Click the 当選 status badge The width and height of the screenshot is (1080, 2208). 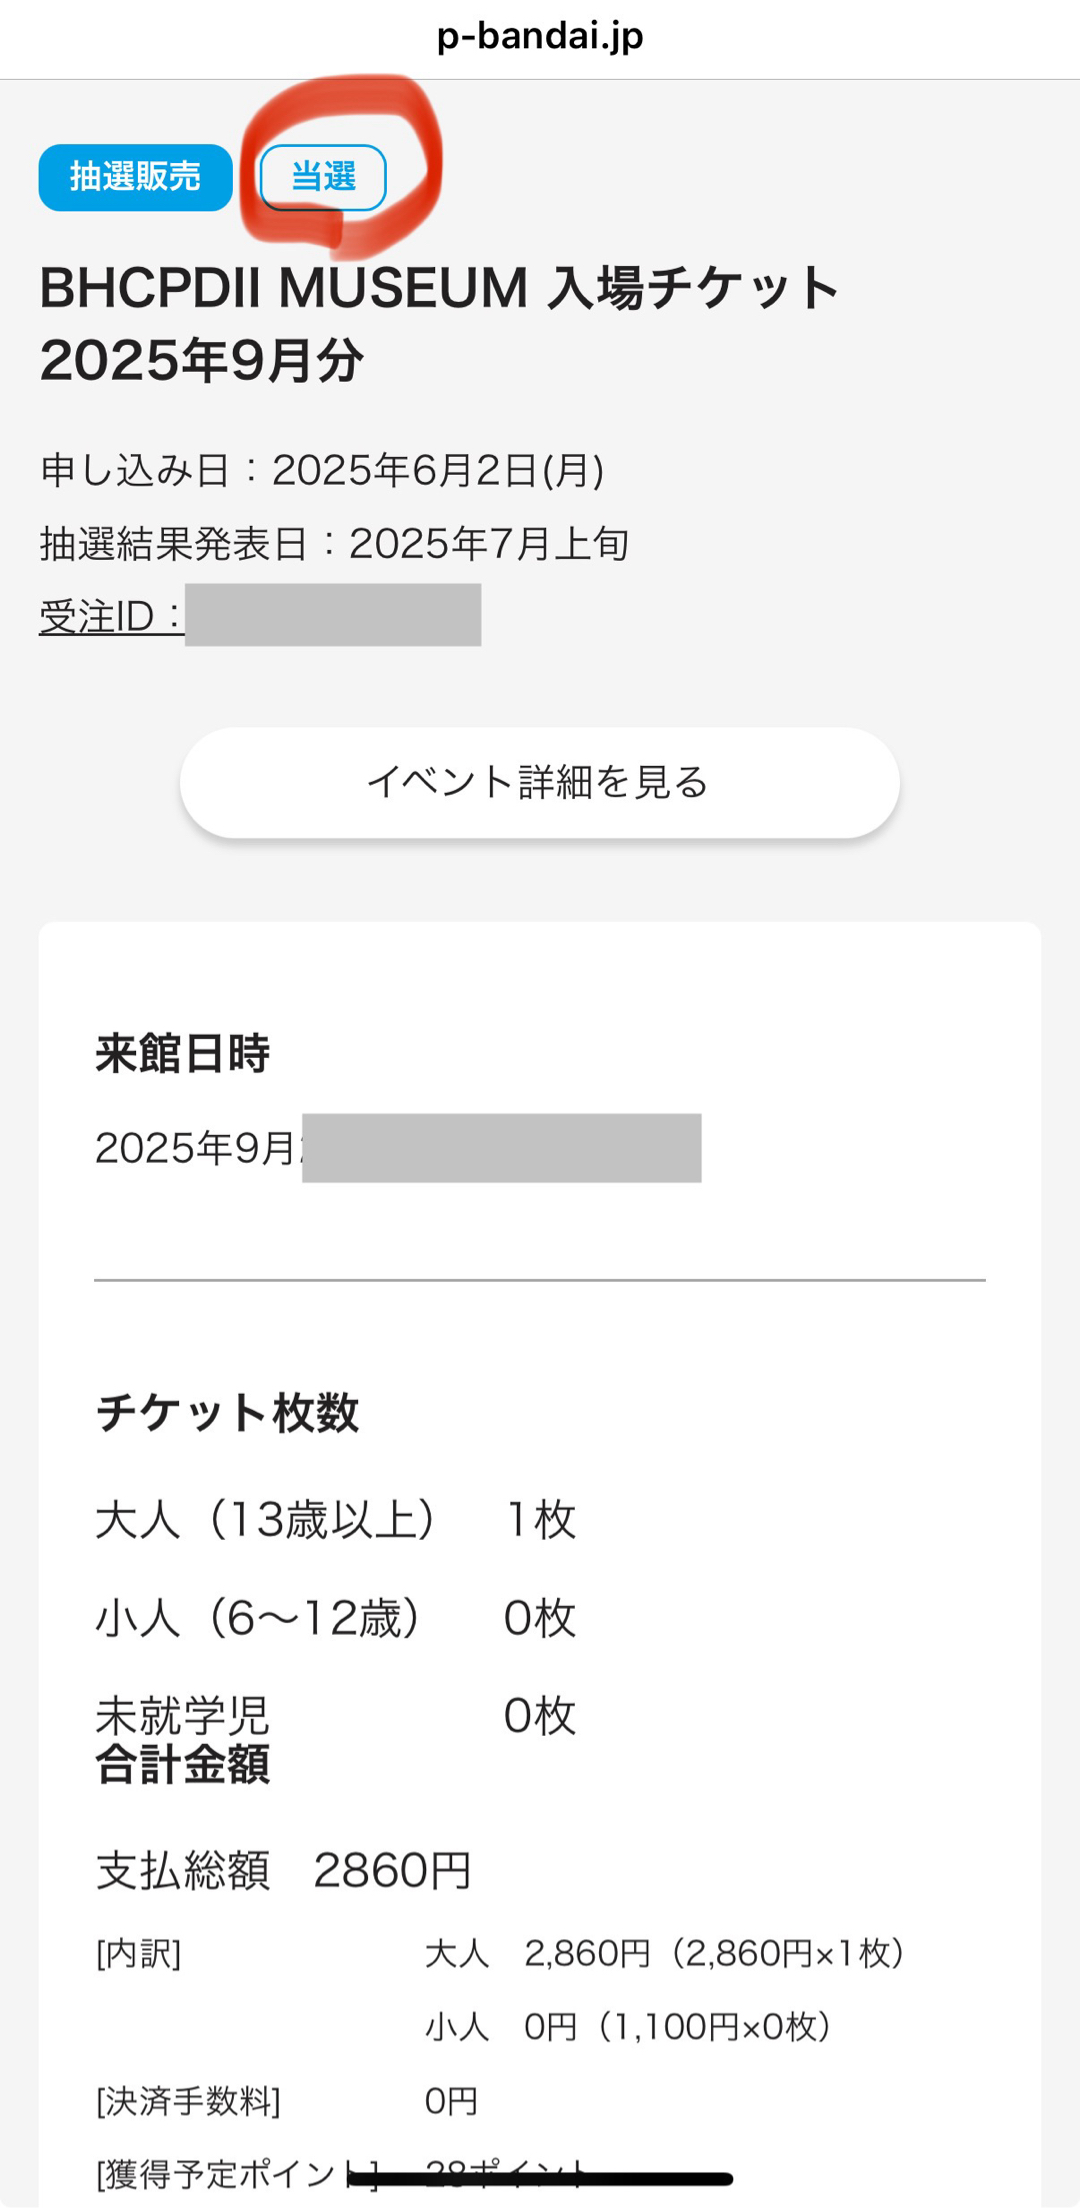tap(323, 177)
